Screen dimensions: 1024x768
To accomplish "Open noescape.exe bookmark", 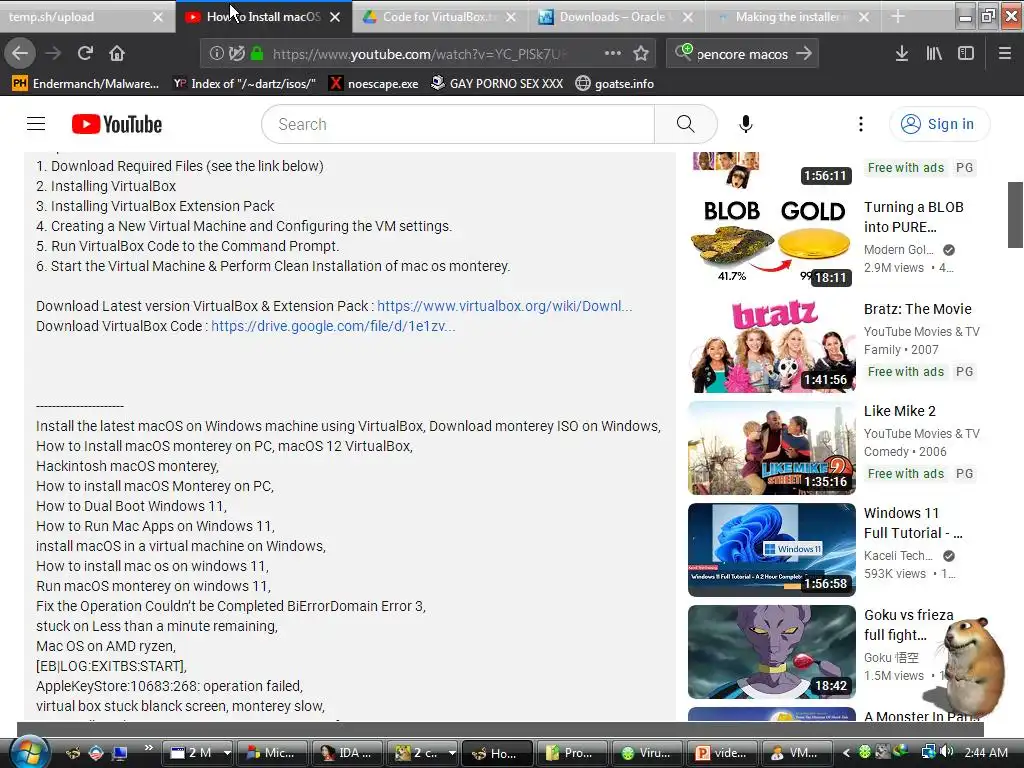I will 374,84.
